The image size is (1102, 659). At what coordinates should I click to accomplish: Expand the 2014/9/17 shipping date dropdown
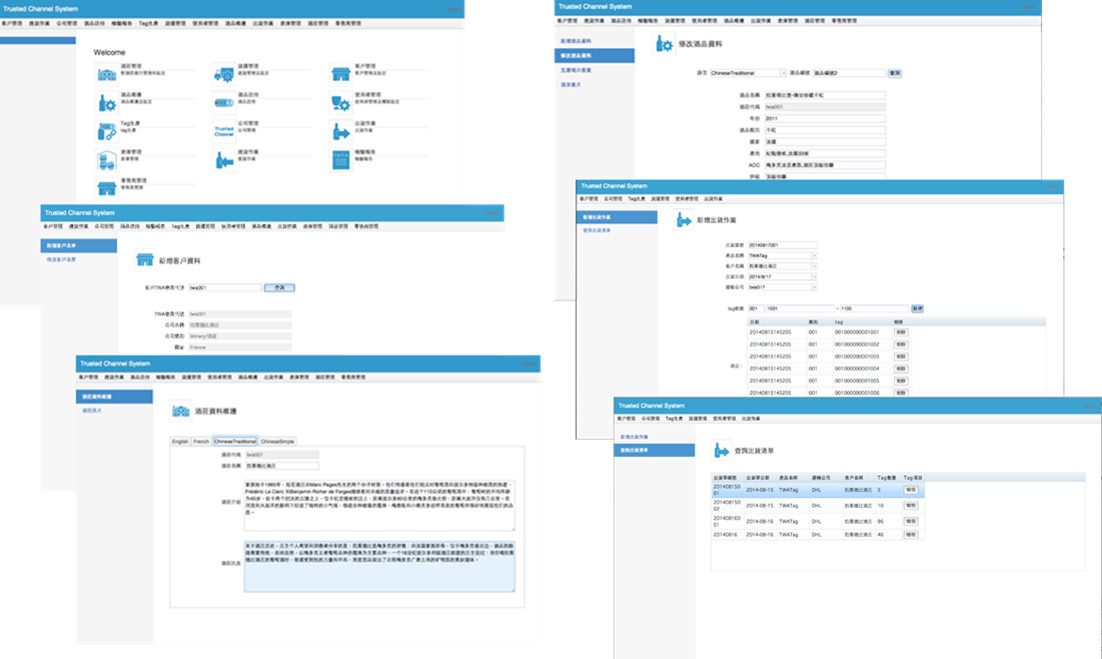(814, 277)
